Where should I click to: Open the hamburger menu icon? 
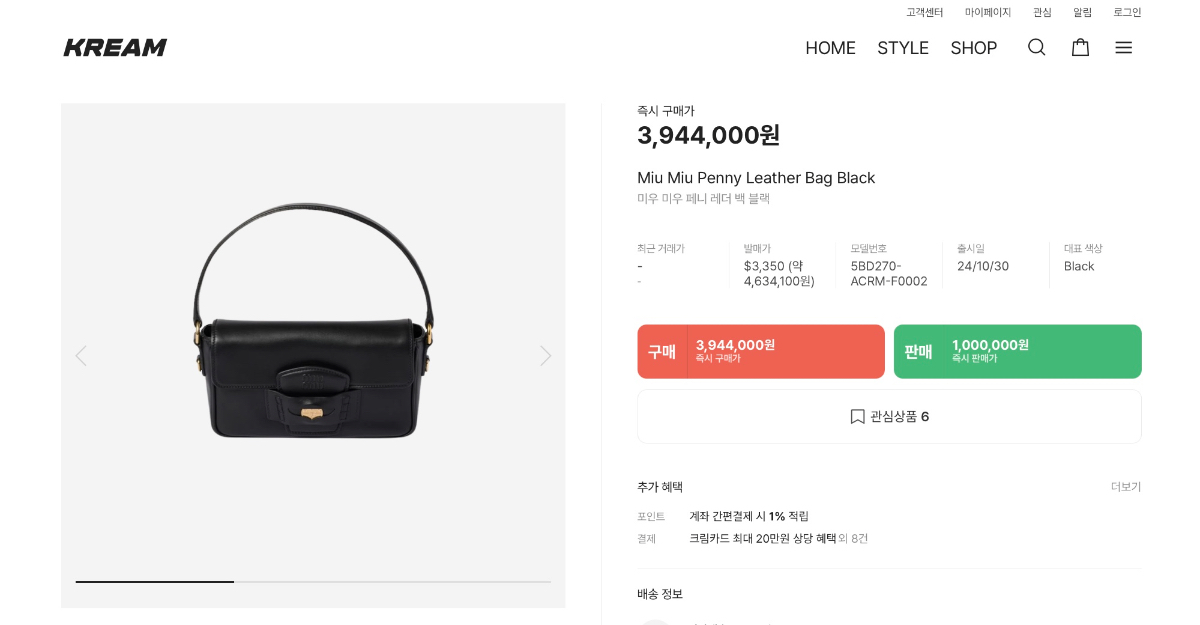1123,47
